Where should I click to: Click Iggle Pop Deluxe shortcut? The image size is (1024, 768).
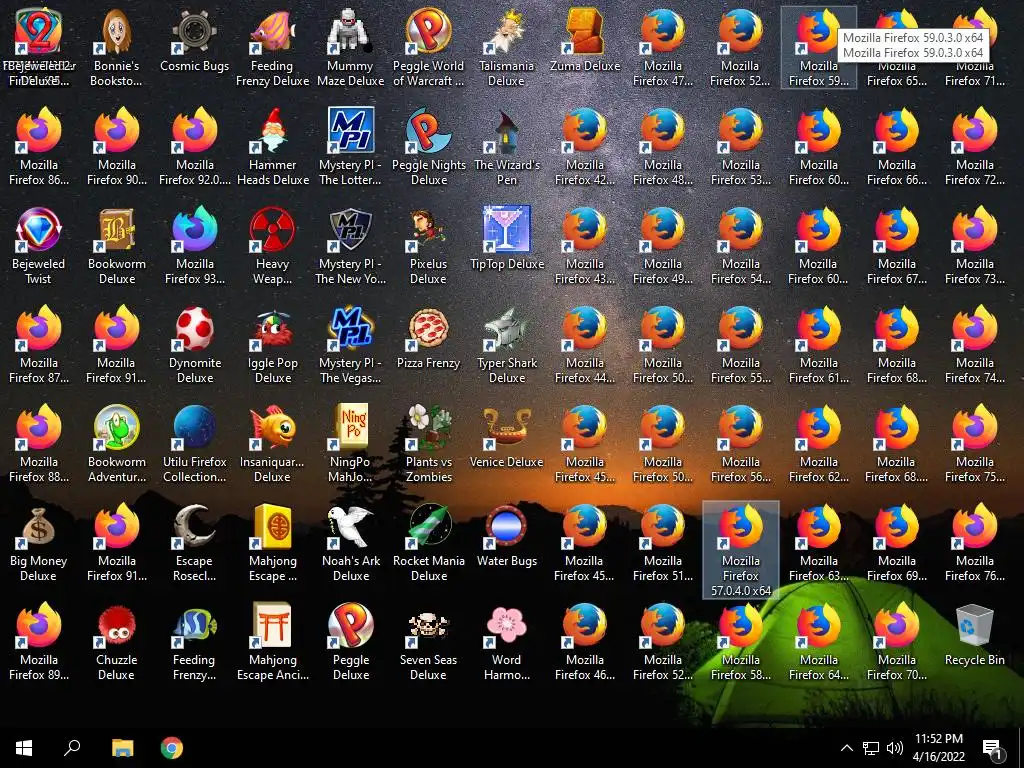(272, 344)
